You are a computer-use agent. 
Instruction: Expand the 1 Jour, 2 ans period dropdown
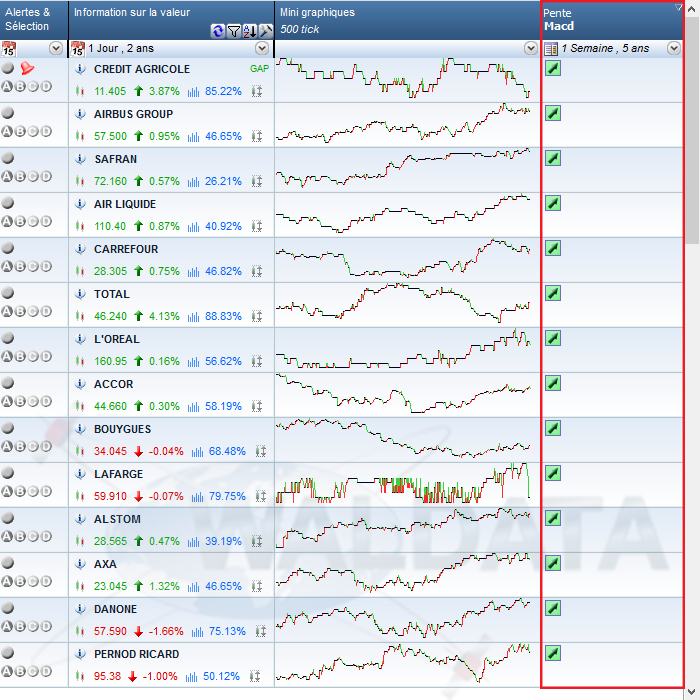point(262,48)
